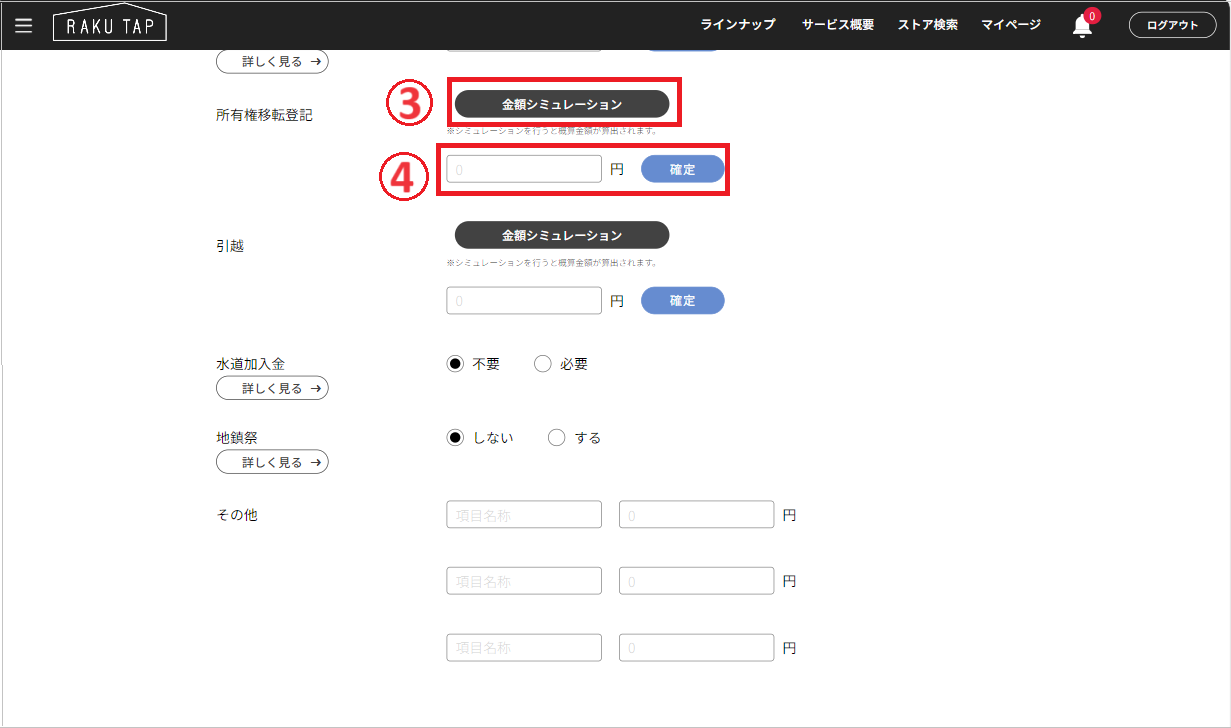1231x728 pixels.
Task: Focus second その他 amount field
Action: coord(697,581)
